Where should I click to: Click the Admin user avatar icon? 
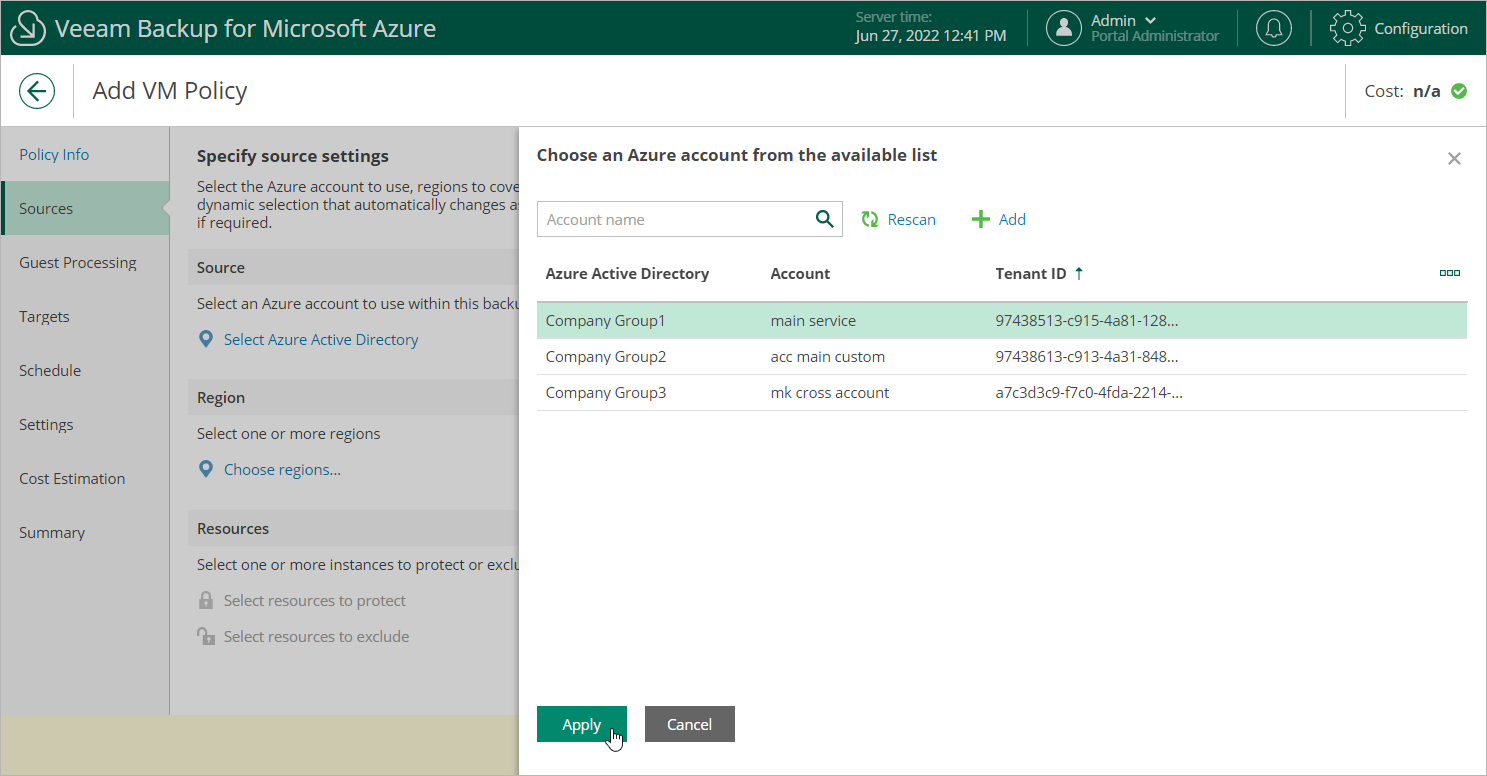click(x=1063, y=28)
